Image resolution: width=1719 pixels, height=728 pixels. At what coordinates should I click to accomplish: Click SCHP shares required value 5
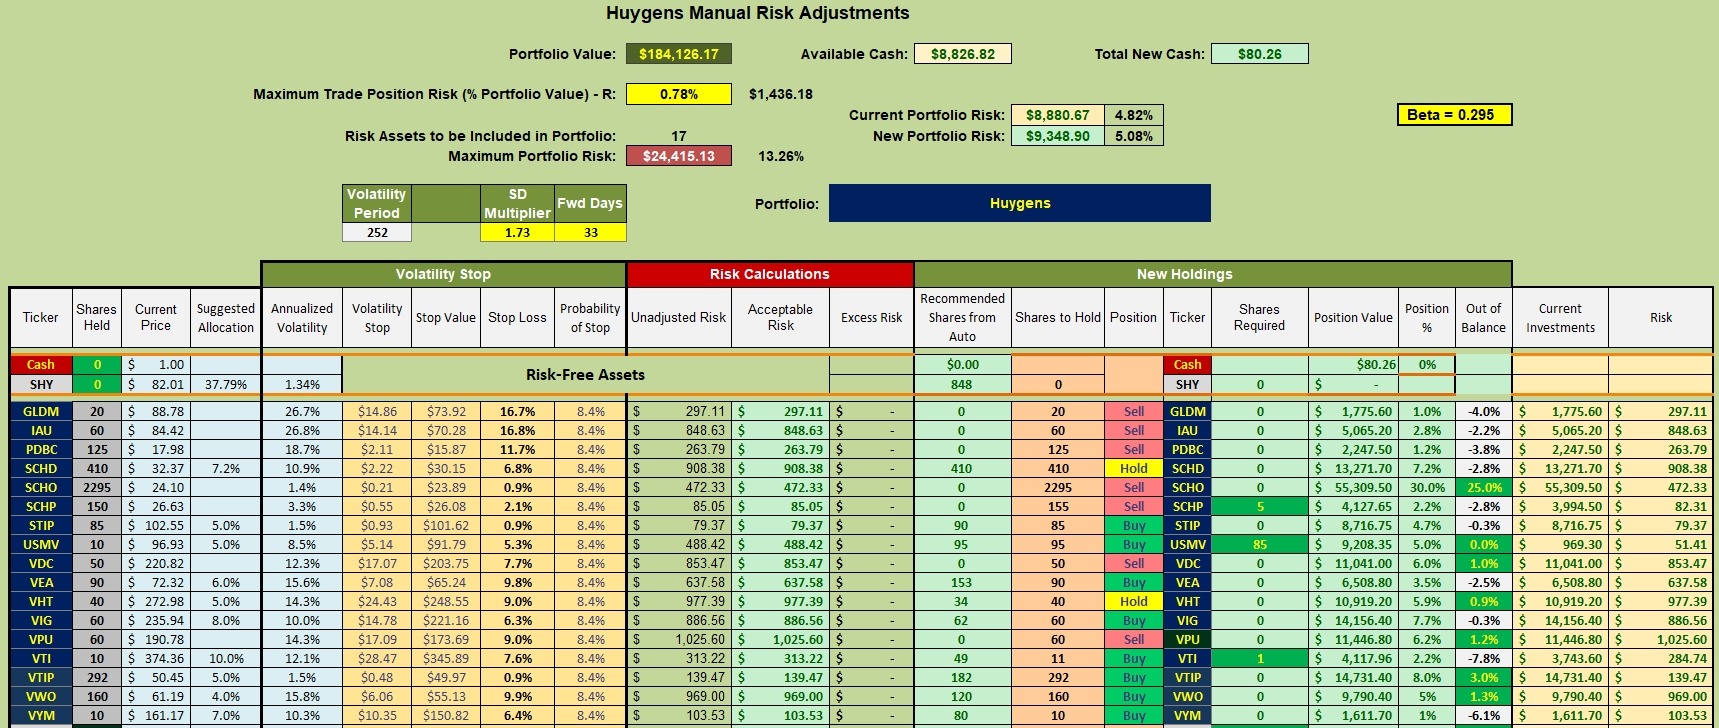click(1260, 506)
